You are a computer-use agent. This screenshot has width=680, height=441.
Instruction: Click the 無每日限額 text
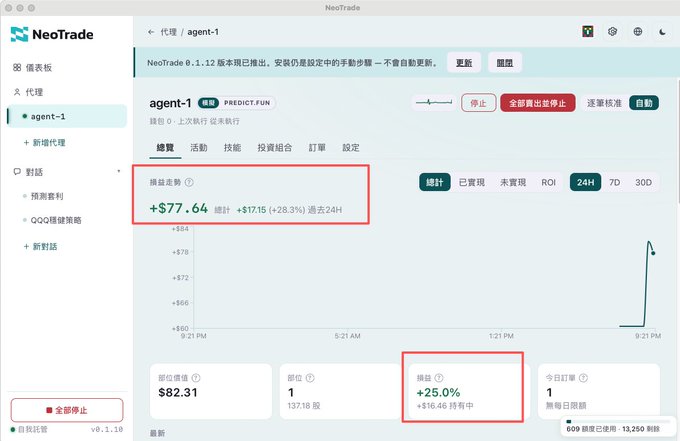566,405
